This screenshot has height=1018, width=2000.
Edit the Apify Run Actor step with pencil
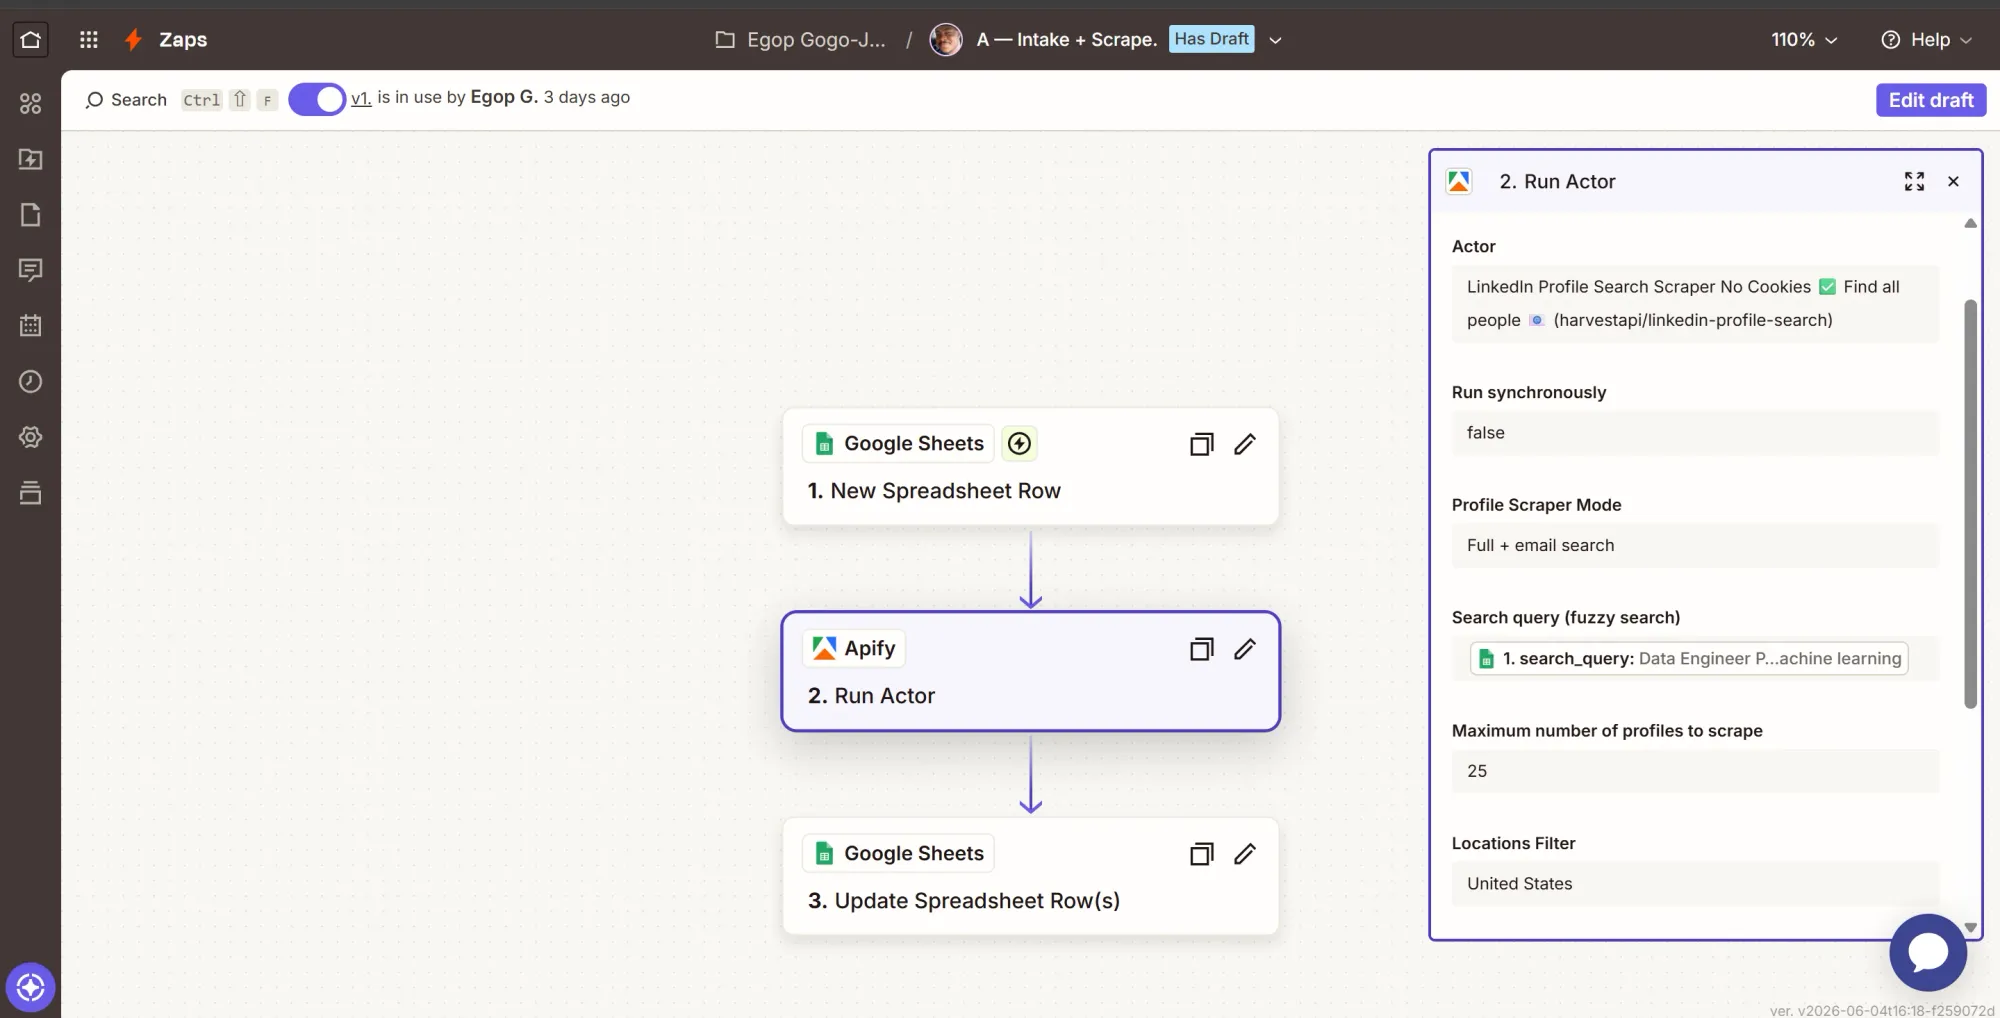pos(1245,649)
